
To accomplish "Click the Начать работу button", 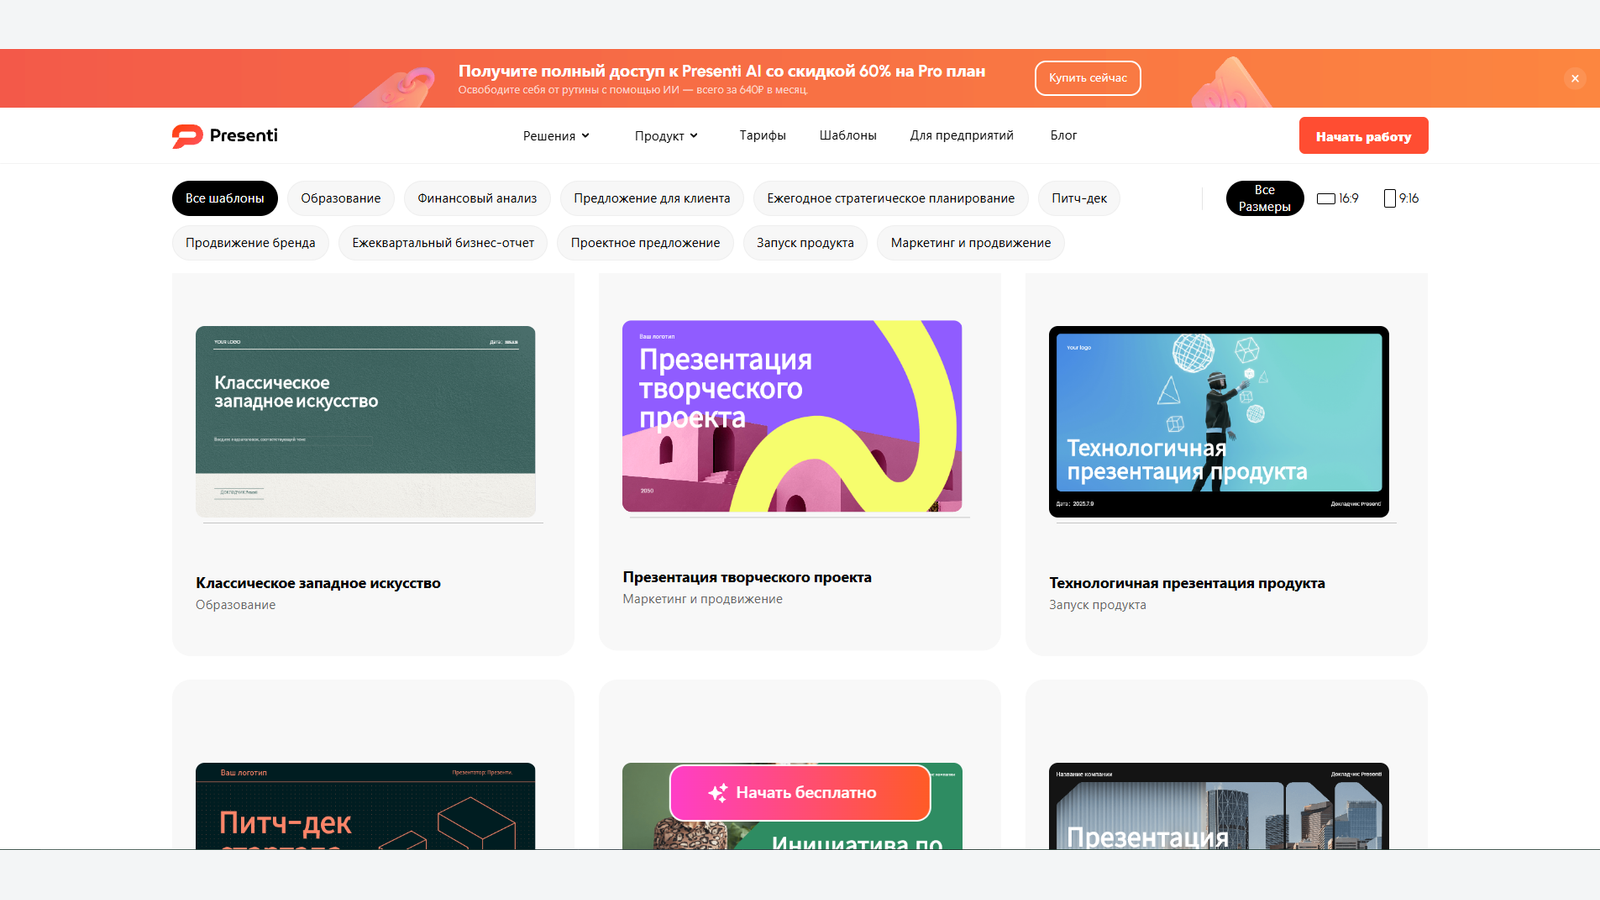I will point(1363,136).
